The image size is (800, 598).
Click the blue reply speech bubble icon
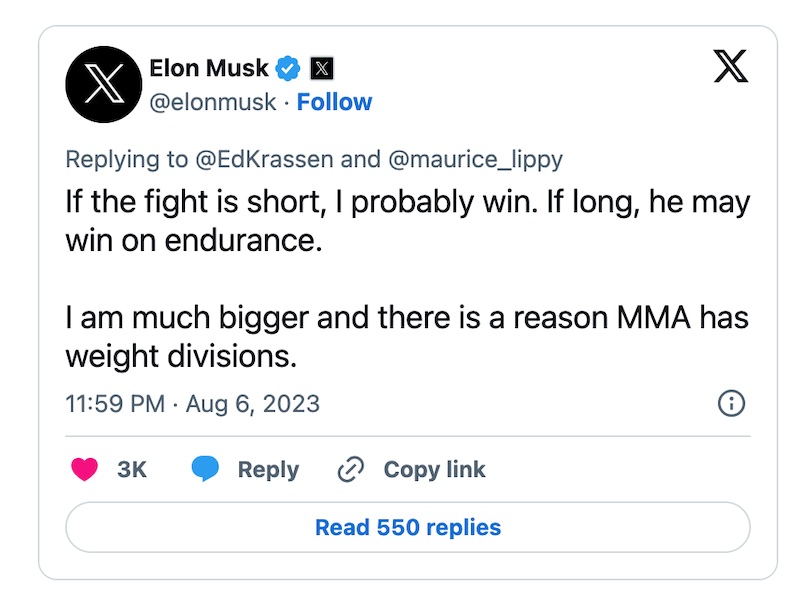pos(205,470)
